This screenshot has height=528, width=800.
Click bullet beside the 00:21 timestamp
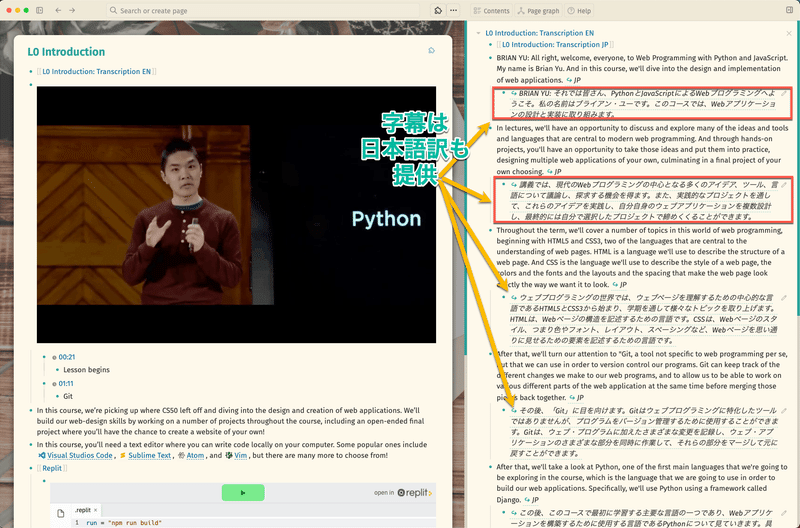point(44,357)
